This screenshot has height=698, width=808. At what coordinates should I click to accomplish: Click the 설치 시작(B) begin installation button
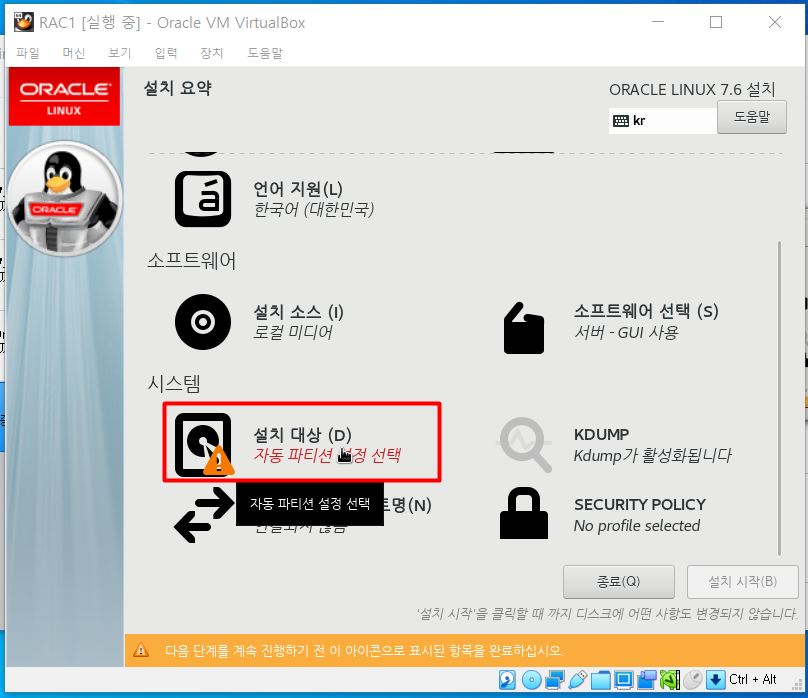[742, 582]
